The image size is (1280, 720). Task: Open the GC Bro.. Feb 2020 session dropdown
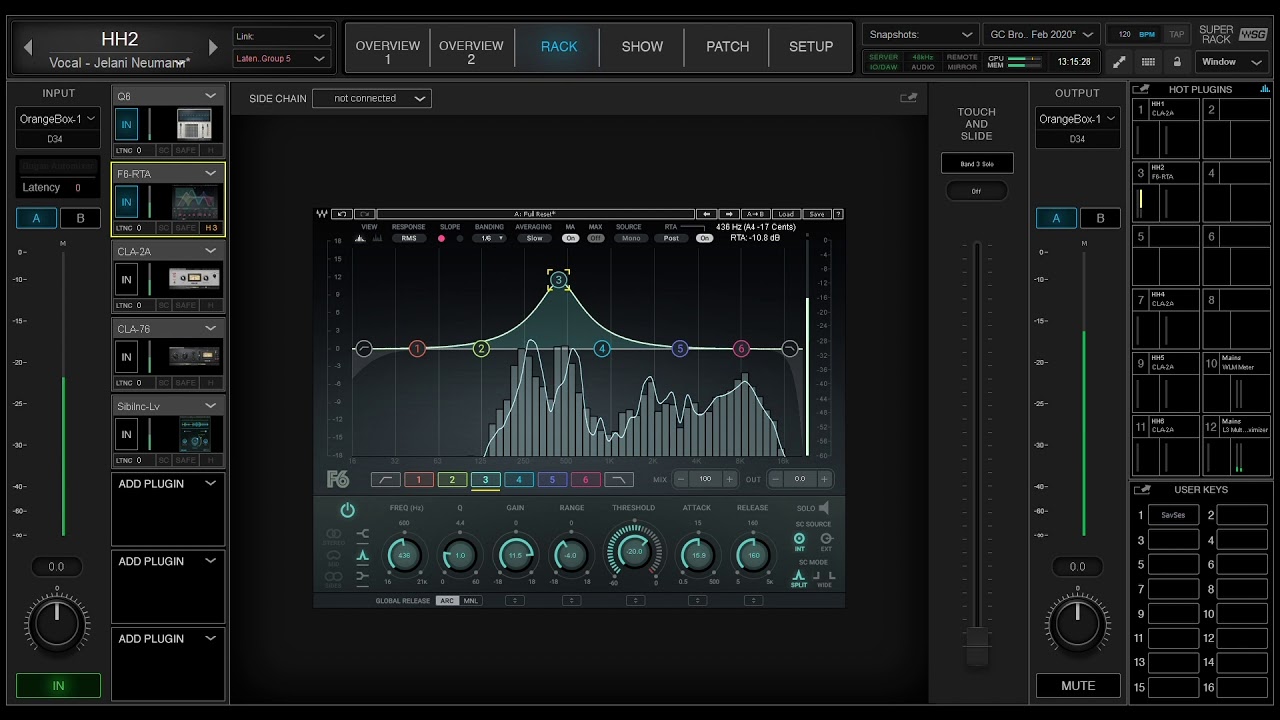[1041, 34]
